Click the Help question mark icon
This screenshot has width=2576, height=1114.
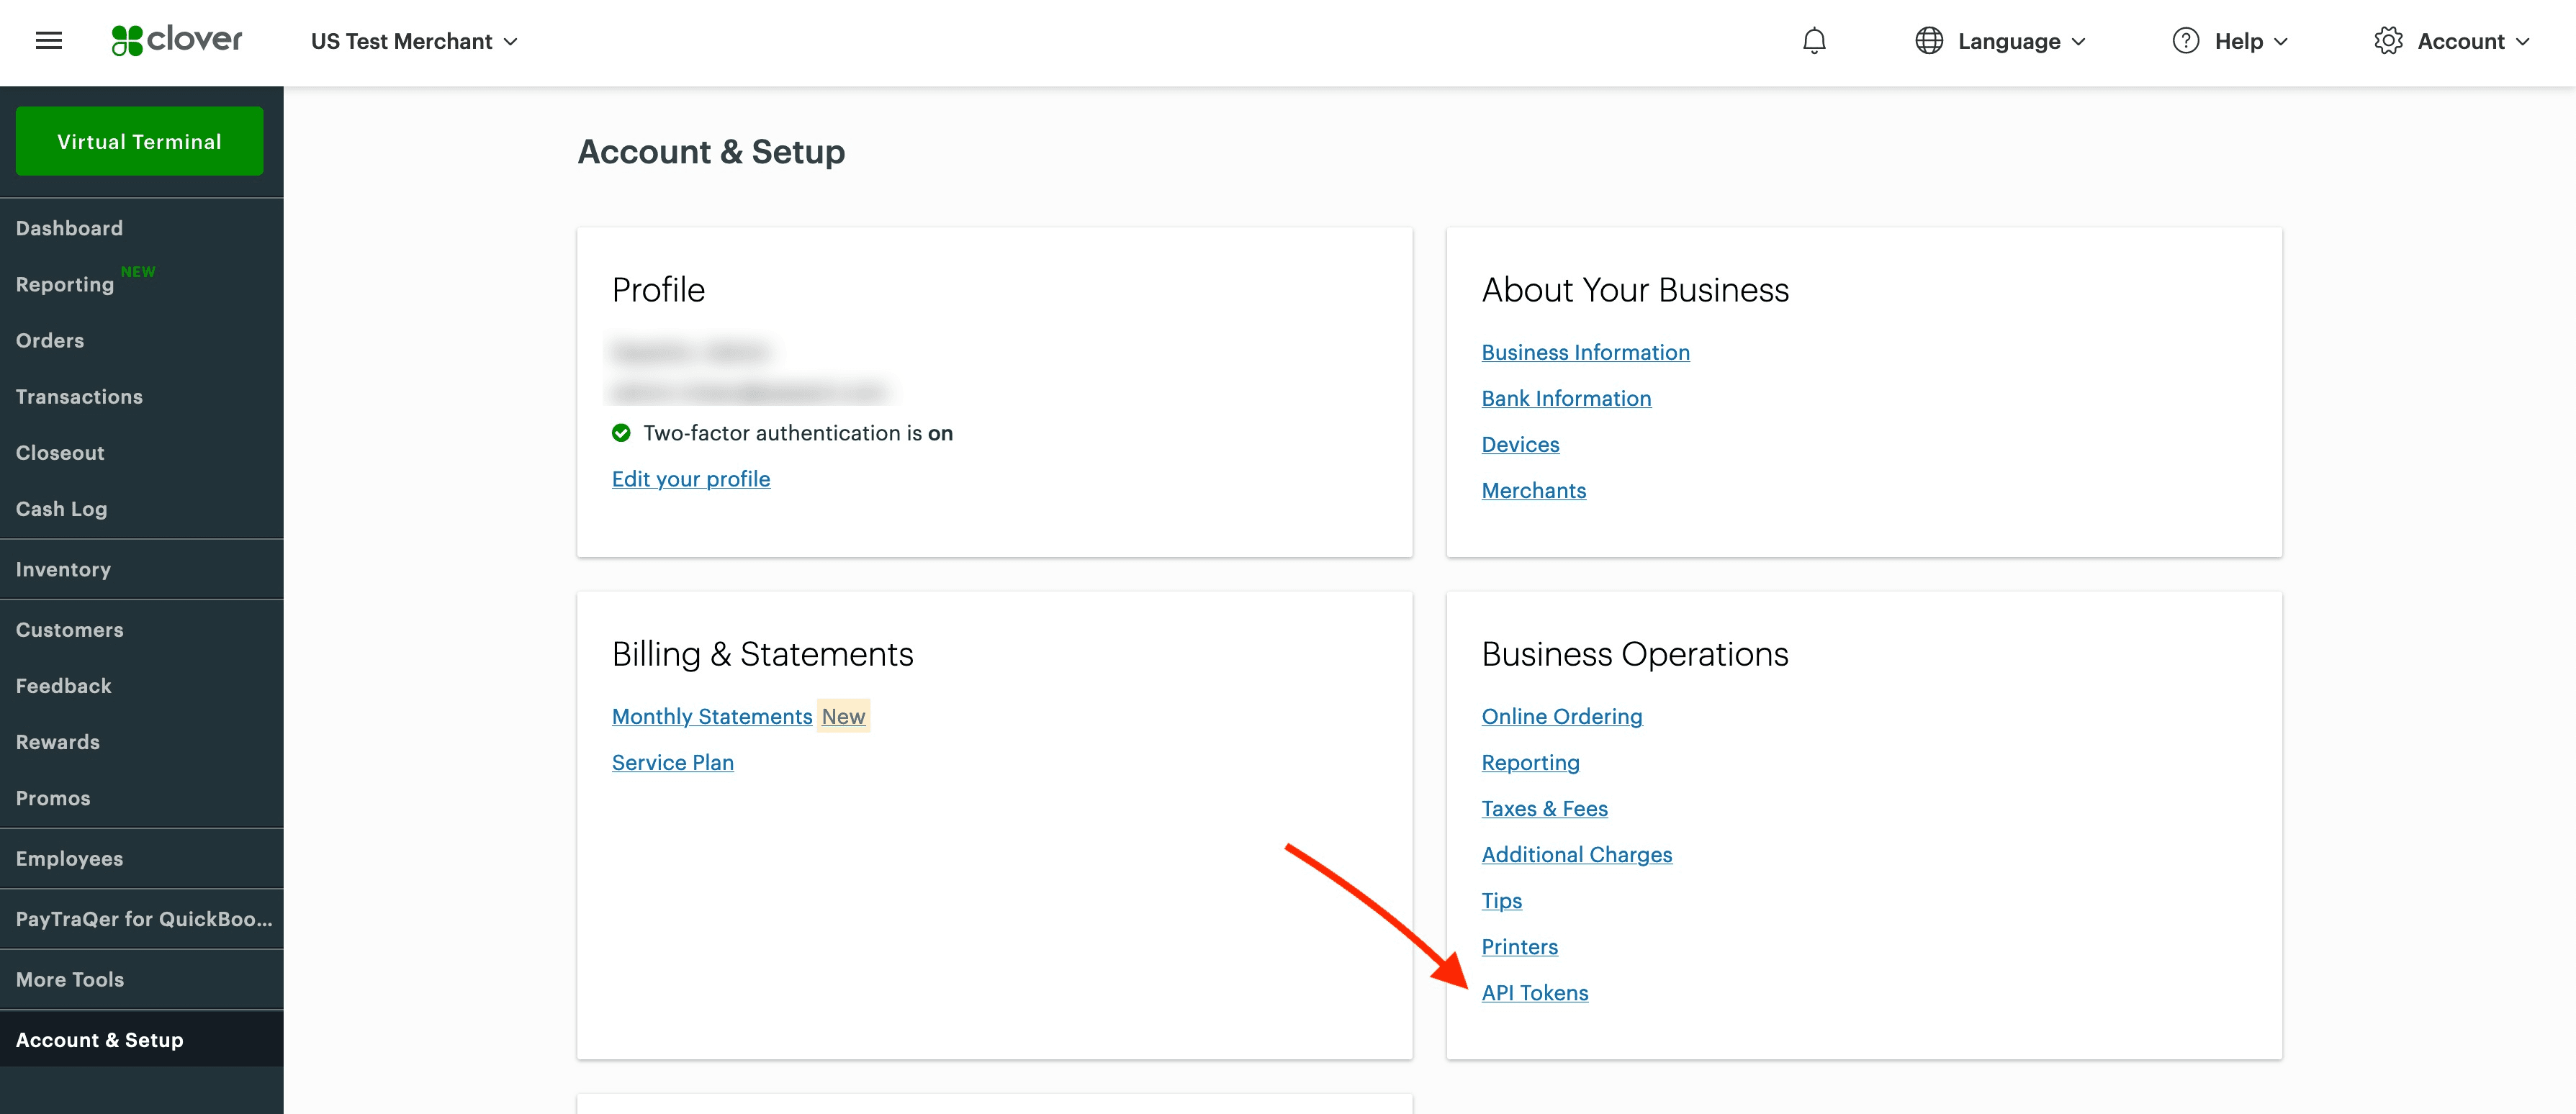(x=2185, y=41)
